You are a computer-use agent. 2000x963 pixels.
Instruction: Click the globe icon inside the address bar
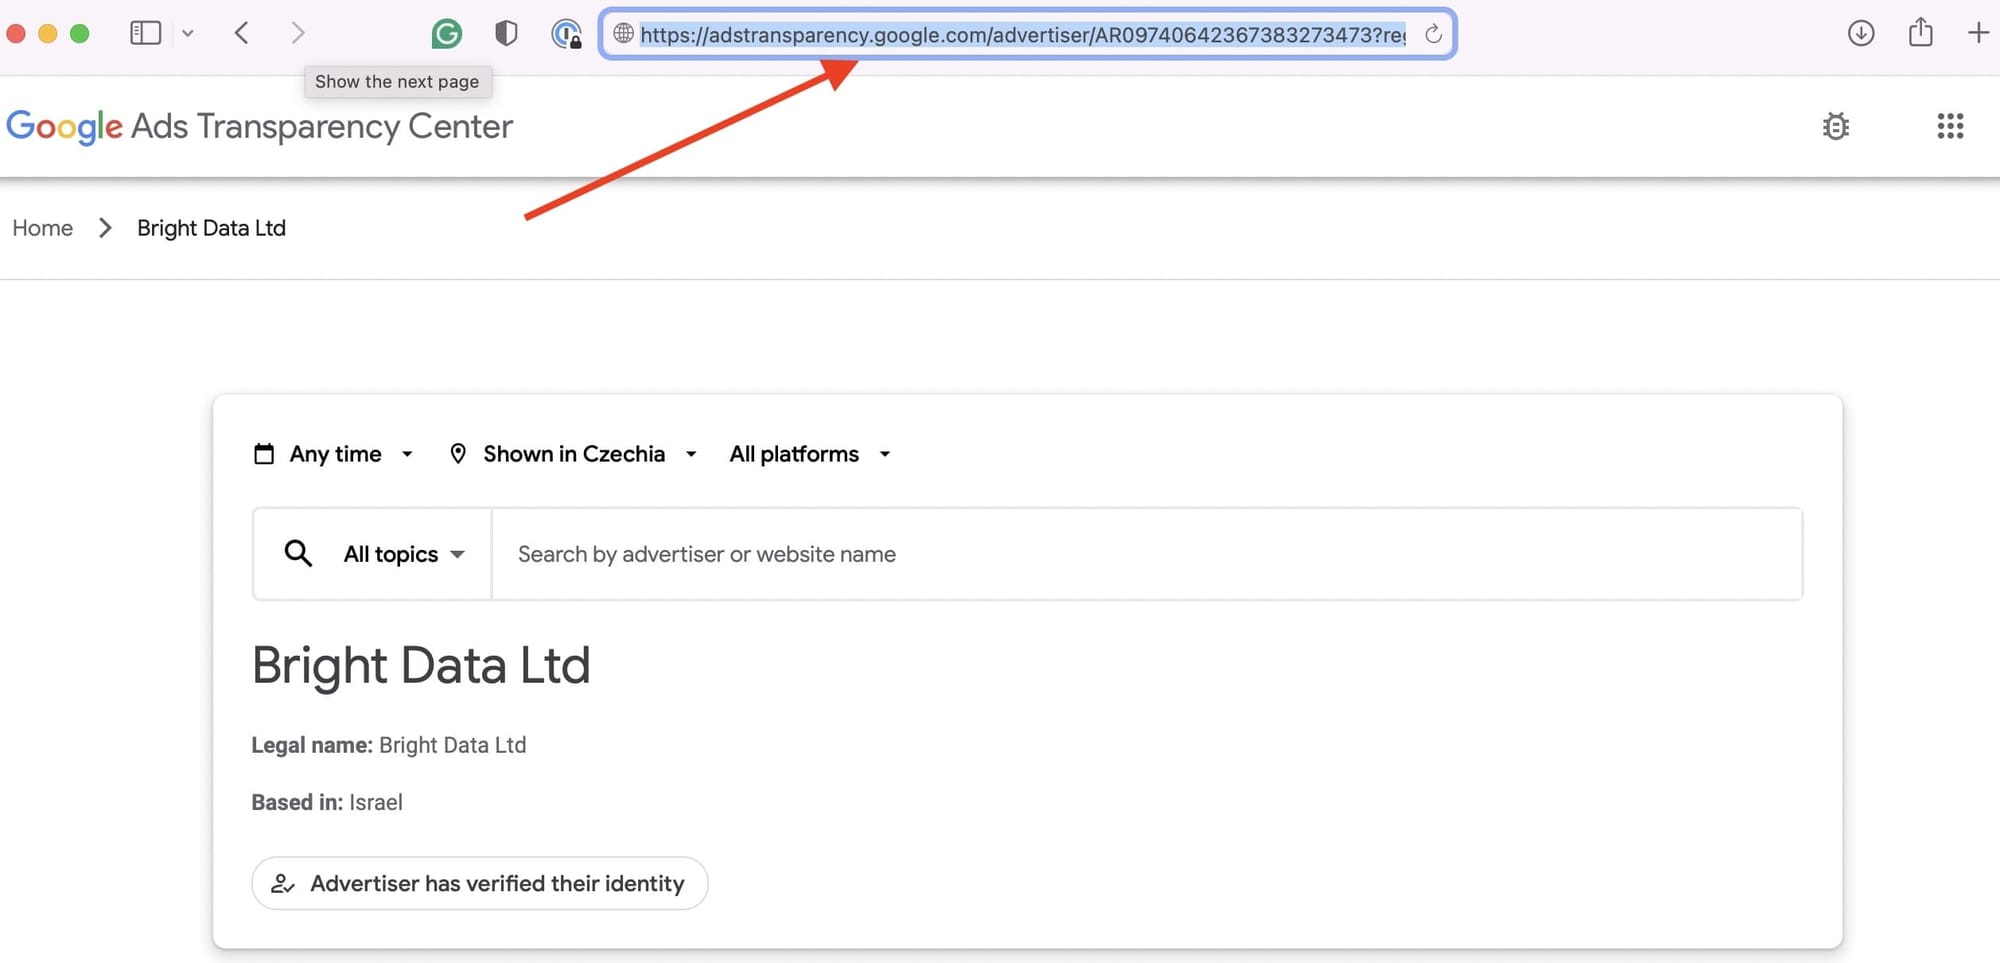622,33
